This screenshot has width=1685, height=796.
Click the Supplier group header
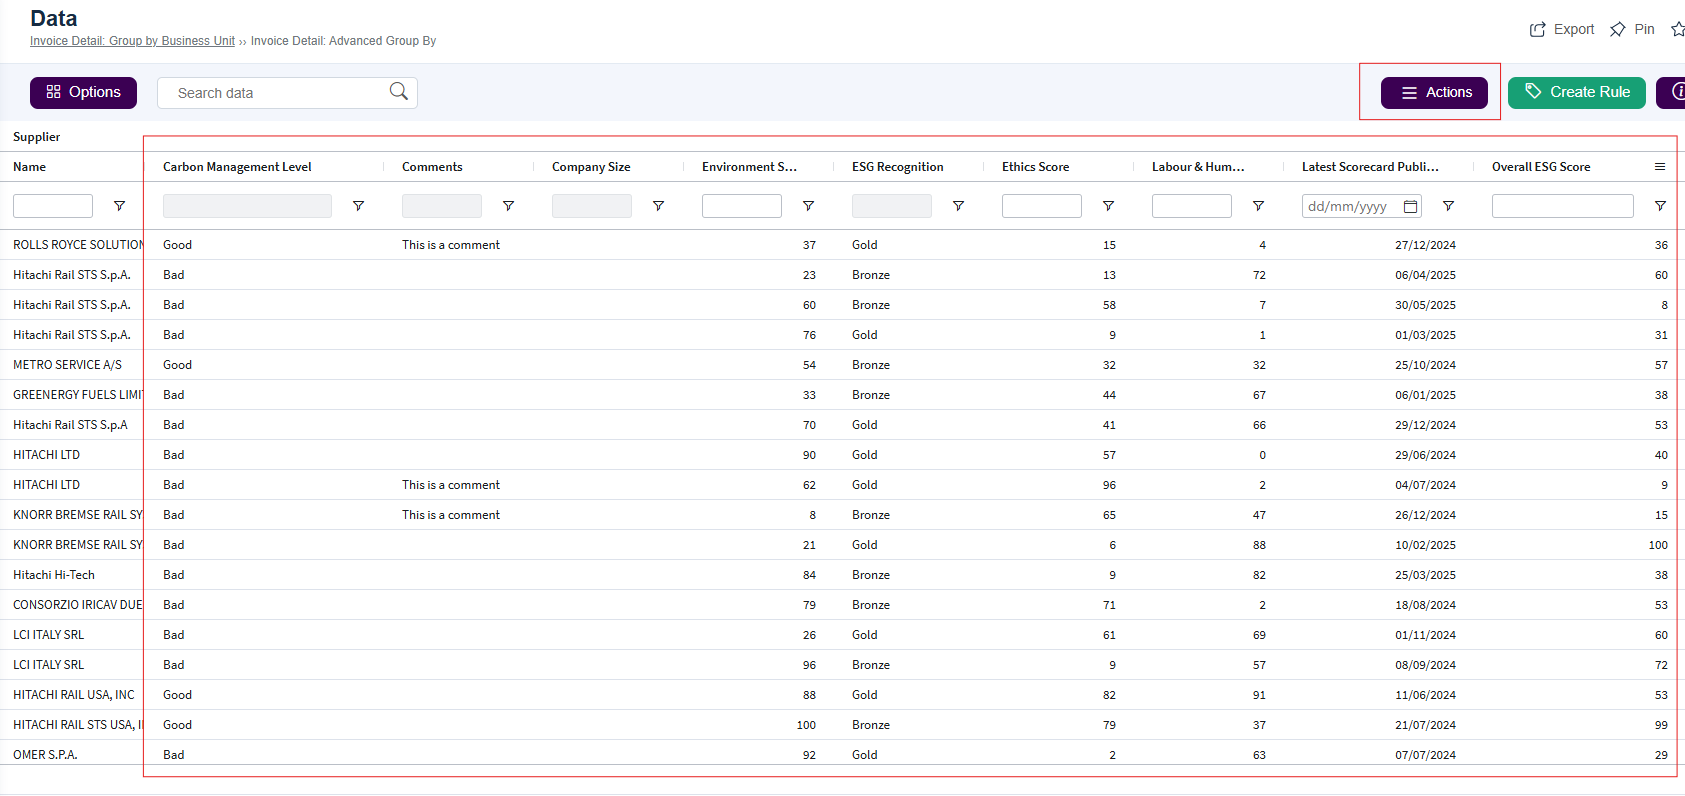37,137
